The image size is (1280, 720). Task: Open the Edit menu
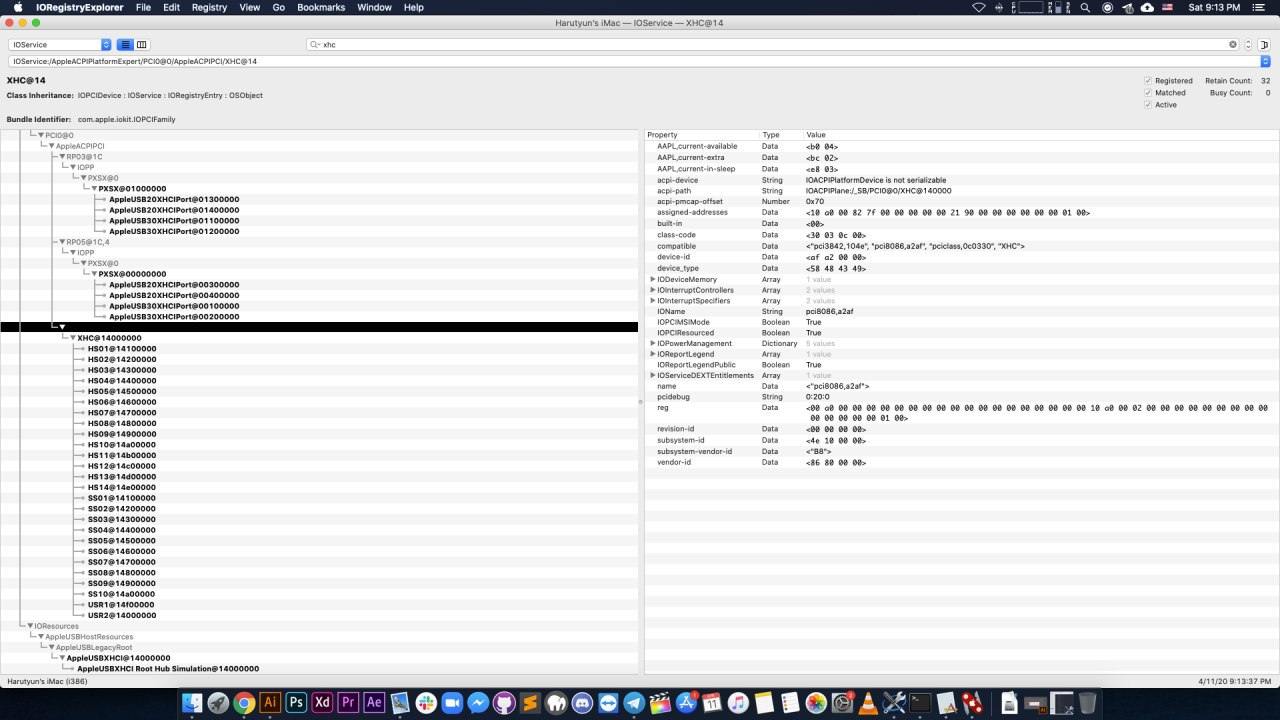coord(172,7)
